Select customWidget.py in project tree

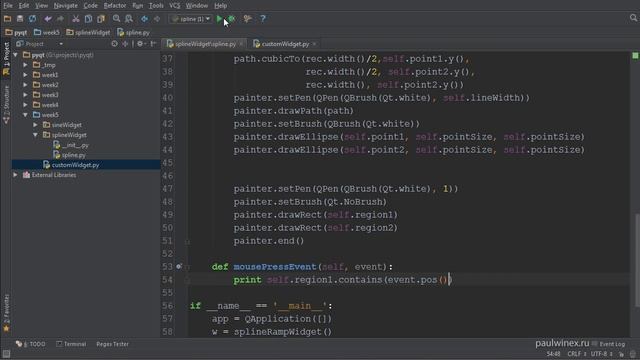coord(75,165)
